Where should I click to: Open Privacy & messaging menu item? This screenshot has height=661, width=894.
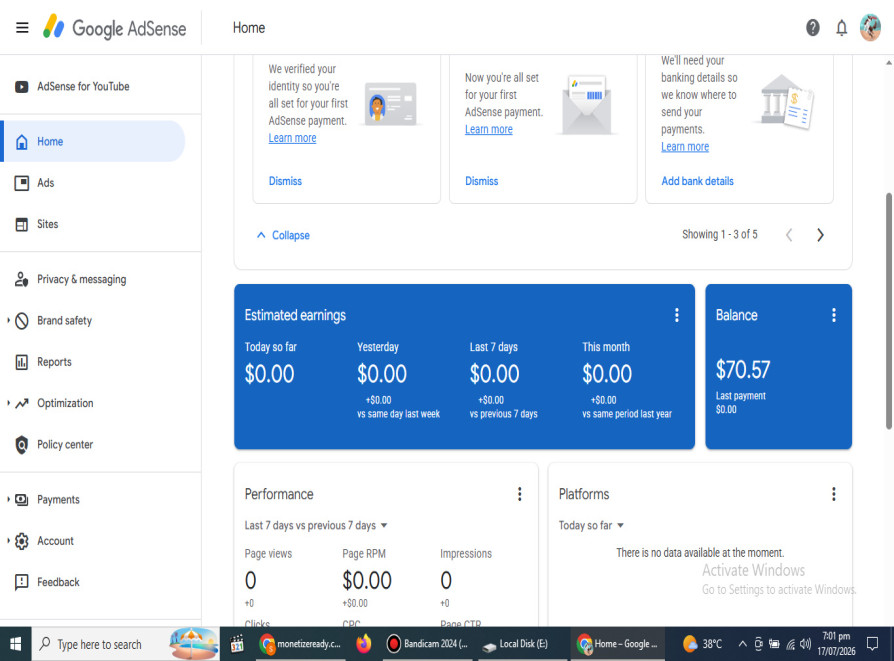(92, 279)
